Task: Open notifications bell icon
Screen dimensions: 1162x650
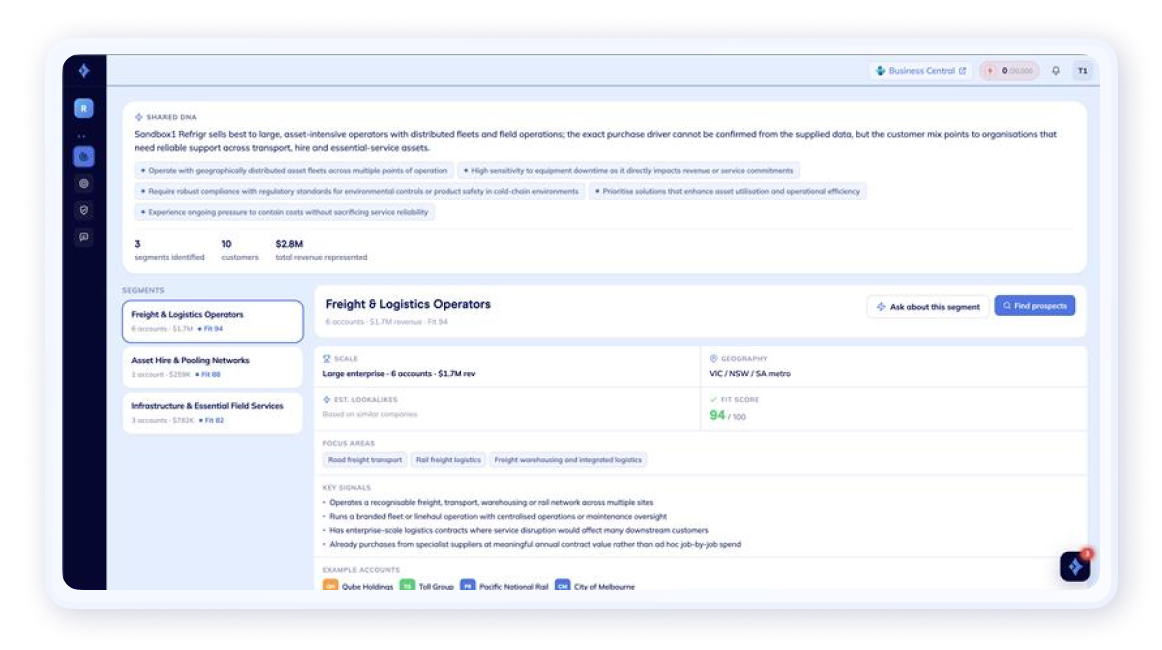Action: point(1055,71)
